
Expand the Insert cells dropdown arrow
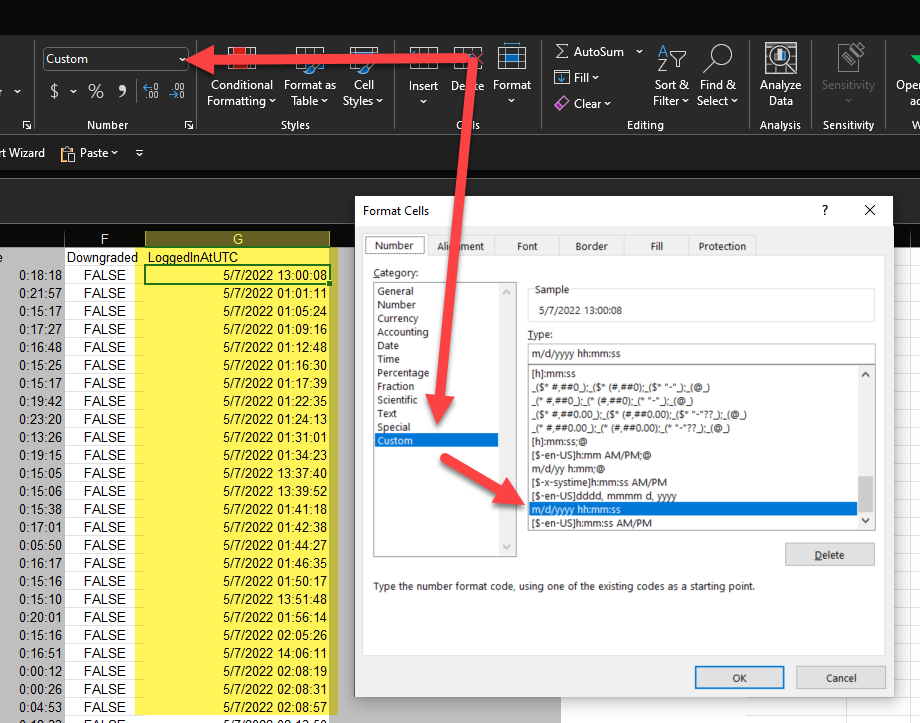(x=424, y=102)
